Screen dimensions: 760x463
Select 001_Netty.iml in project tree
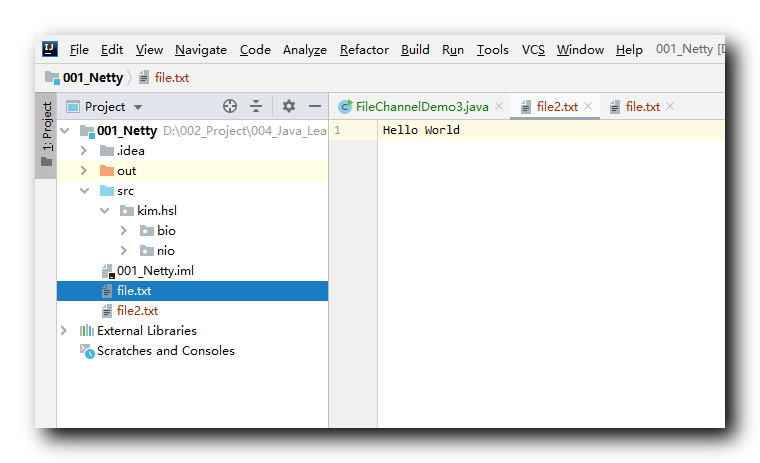pyautogui.click(x=192, y=271)
